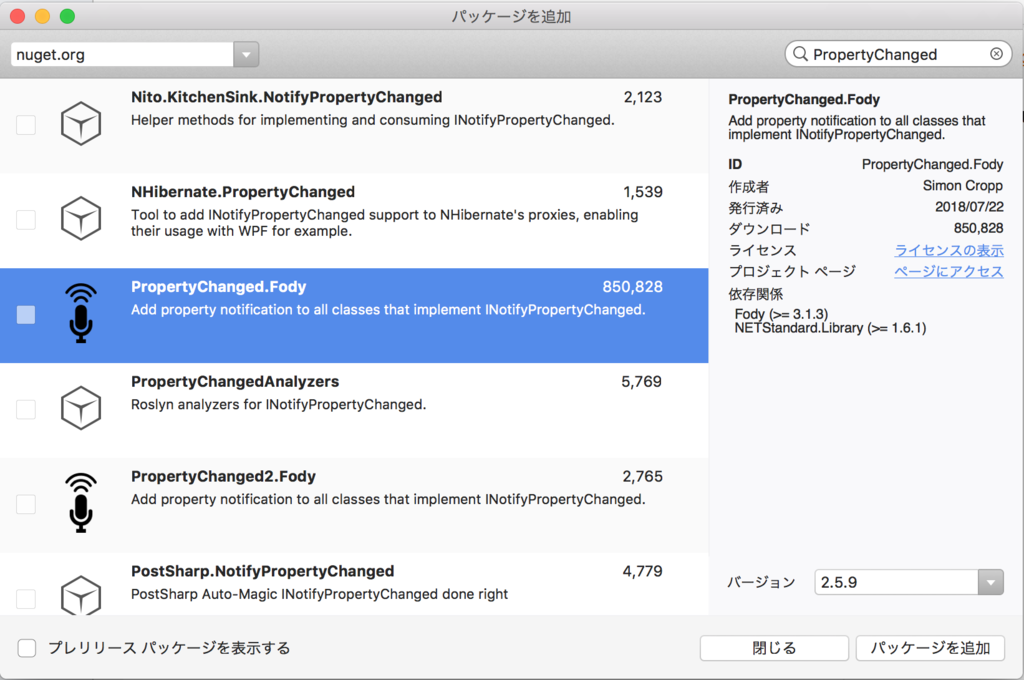Click the NHibernate.PropertyChanged package cube icon

pyautogui.click(x=81, y=218)
